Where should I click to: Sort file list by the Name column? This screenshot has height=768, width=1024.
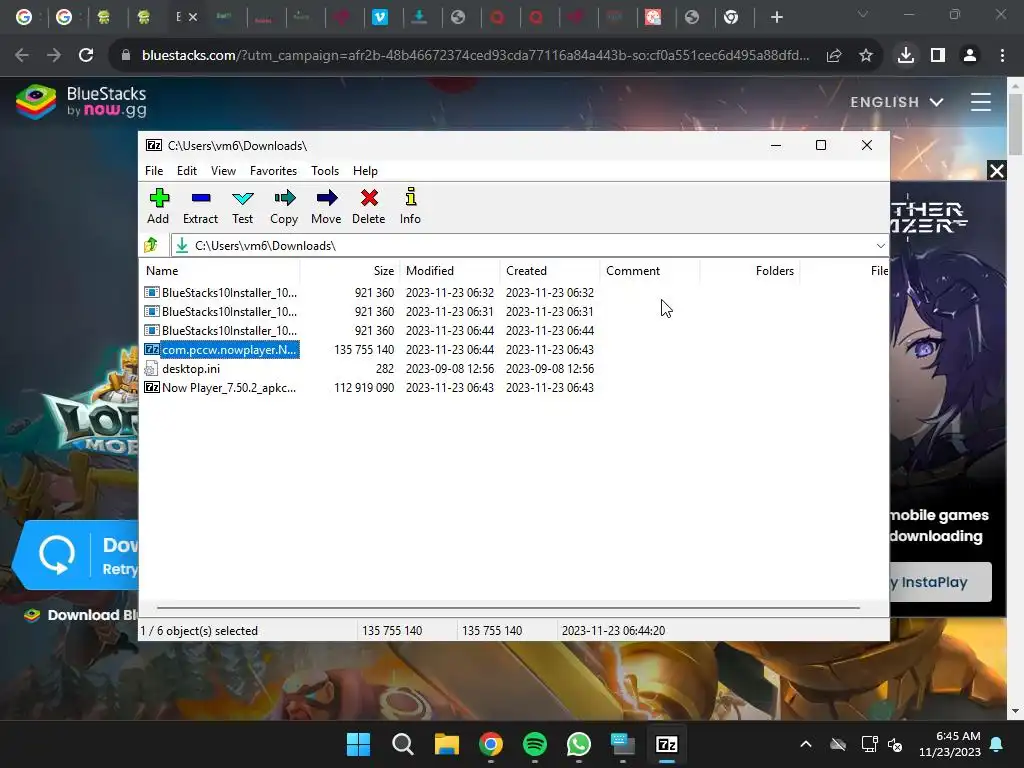coord(221,270)
